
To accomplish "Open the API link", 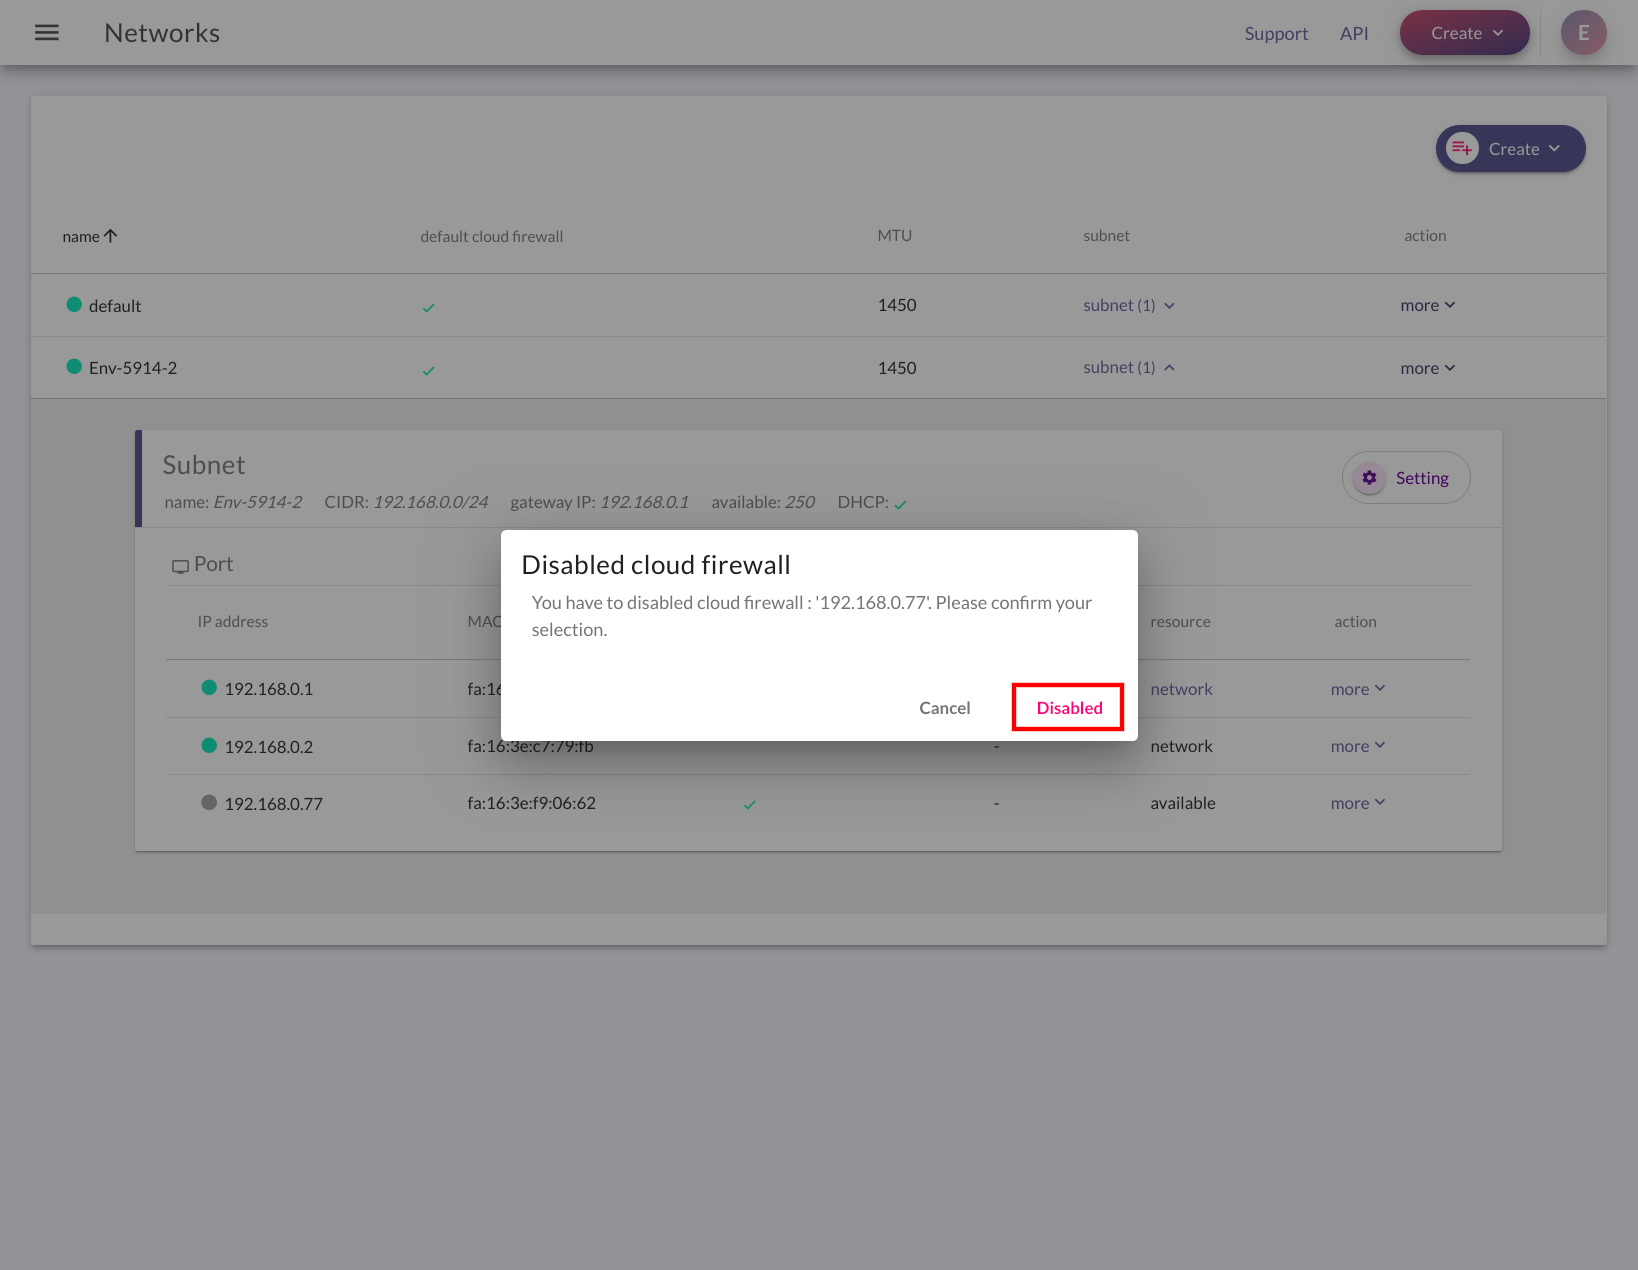I will coord(1354,33).
